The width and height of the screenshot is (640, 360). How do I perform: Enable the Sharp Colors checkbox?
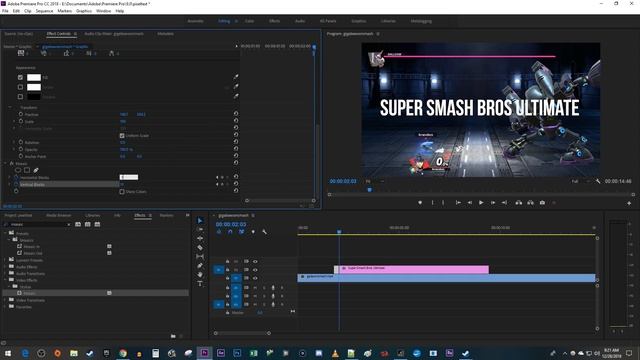tap(122, 191)
